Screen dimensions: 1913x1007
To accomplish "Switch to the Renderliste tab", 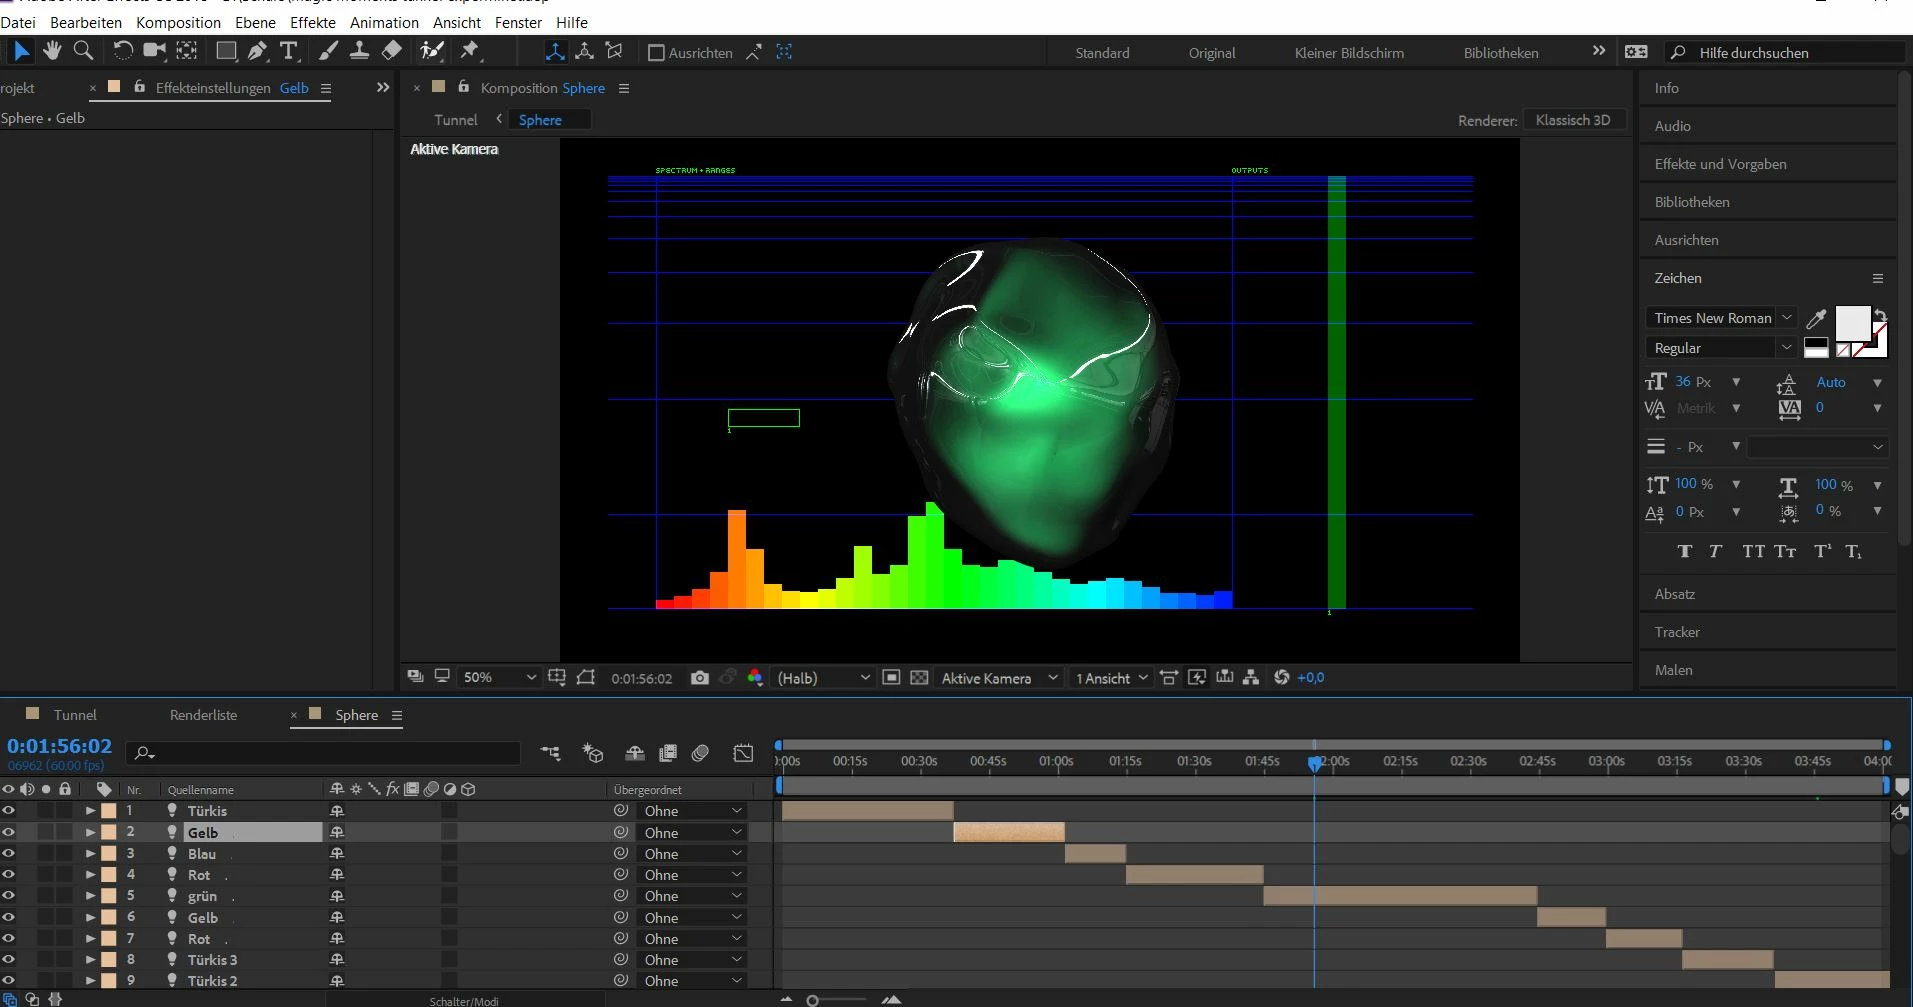I will coord(203,715).
